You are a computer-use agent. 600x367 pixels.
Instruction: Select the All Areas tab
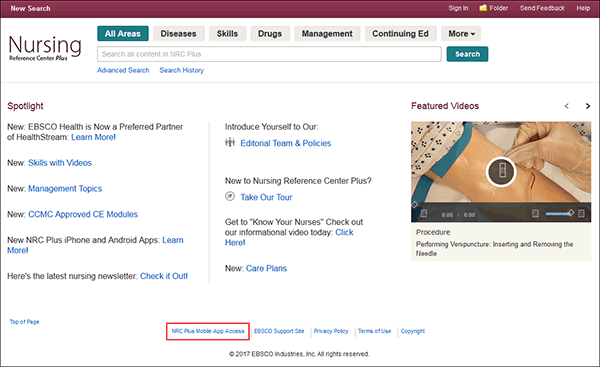pyautogui.click(x=123, y=34)
